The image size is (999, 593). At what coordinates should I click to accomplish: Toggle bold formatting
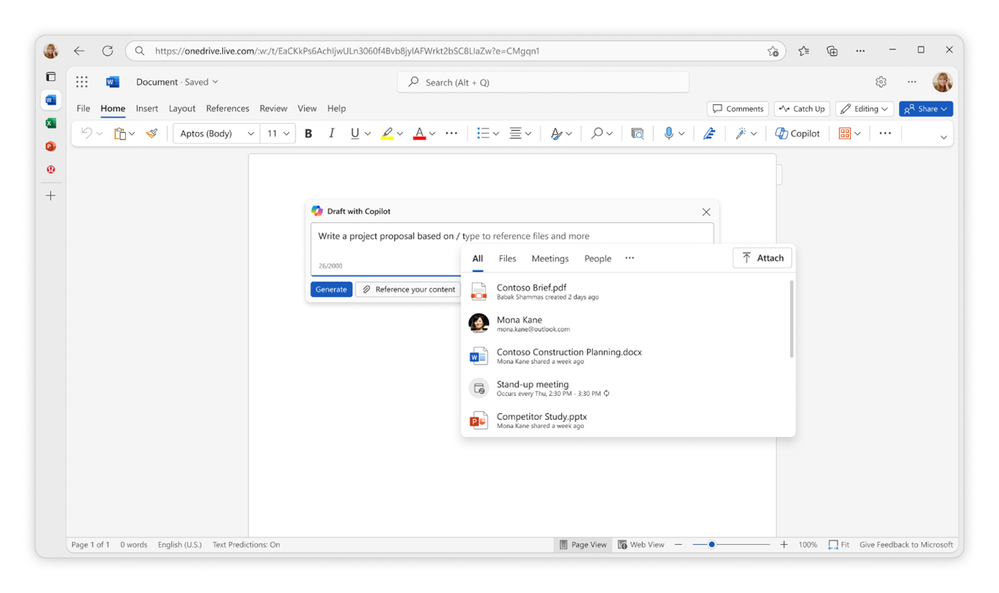coord(308,132)
